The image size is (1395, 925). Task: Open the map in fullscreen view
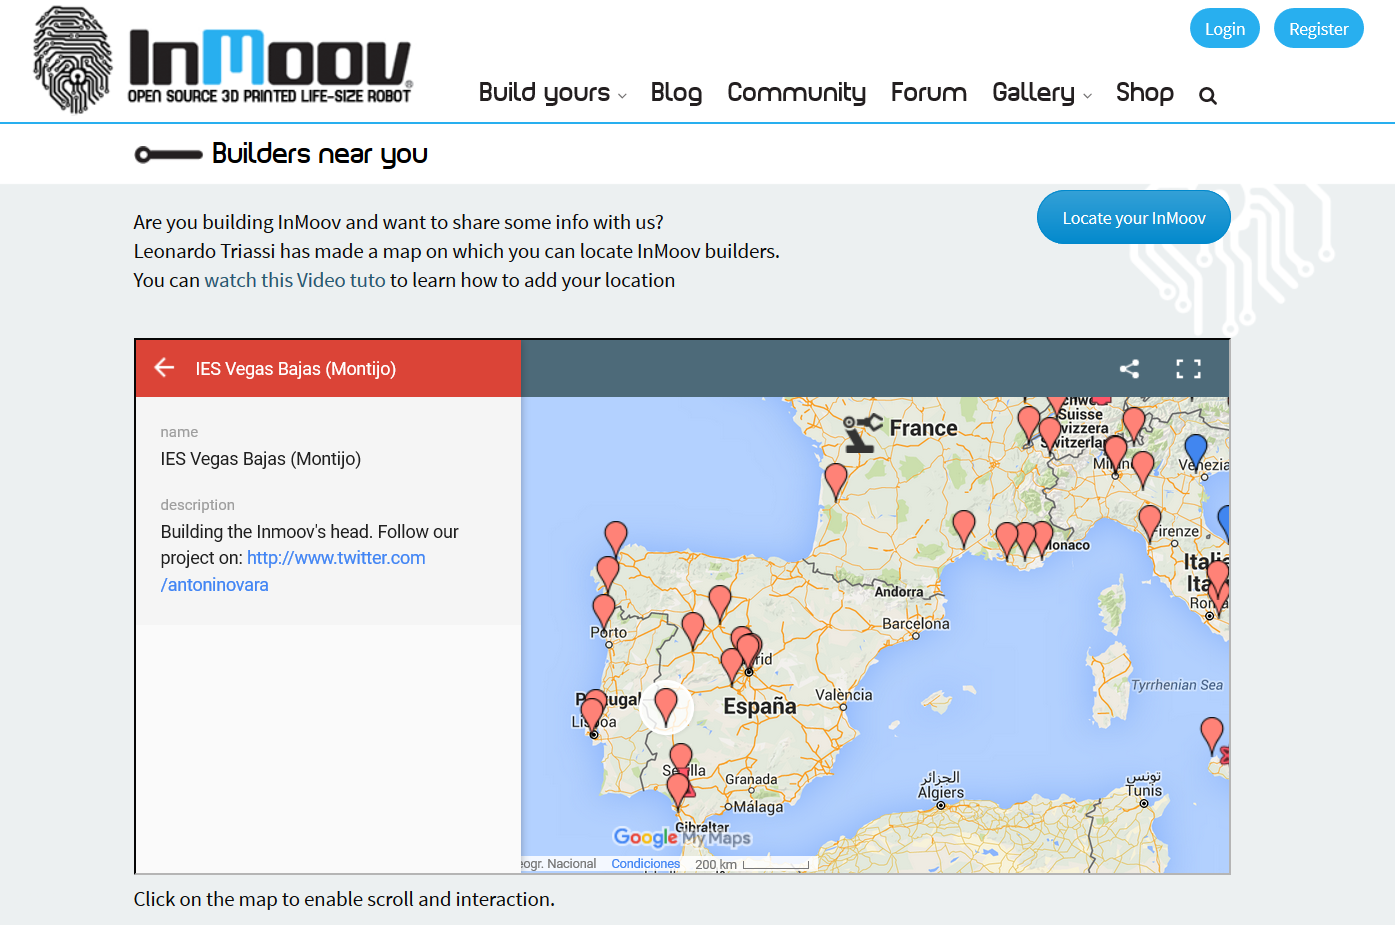1188,369
